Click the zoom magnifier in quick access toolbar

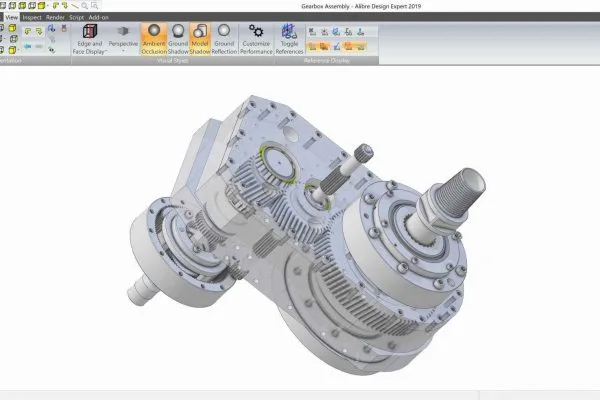(x=85, y=5)
